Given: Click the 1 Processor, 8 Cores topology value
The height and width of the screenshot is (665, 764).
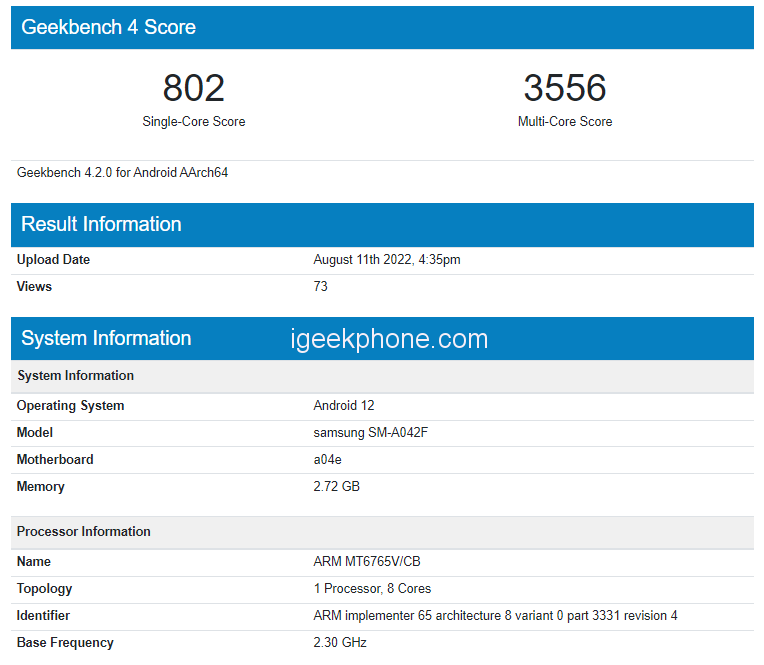Looking at the screenshot, I should (x=373, y=589).
